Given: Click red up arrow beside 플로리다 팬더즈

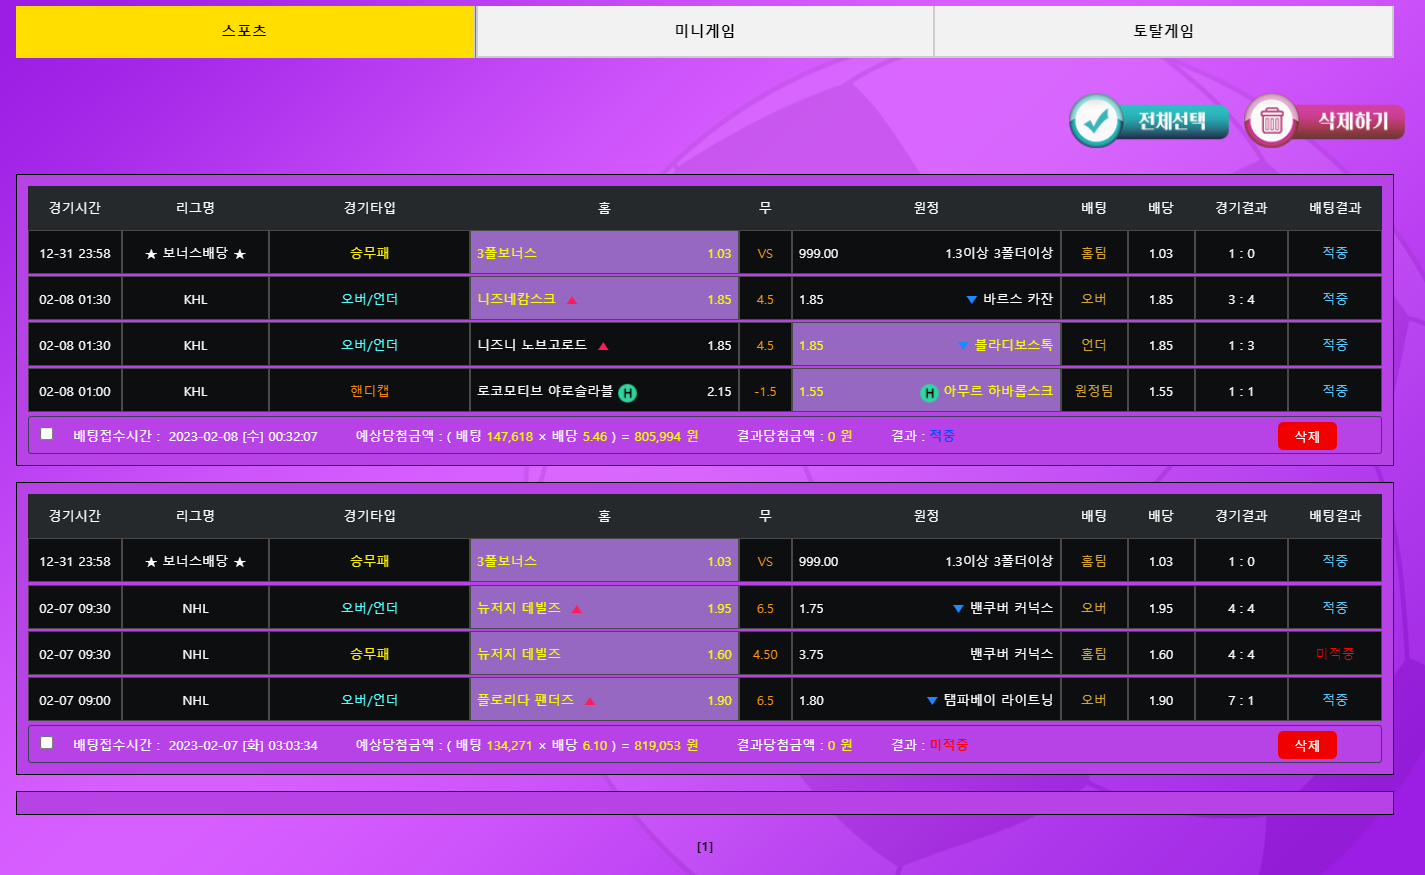Looking at the screenshot, I should click(x=590, y=701).
